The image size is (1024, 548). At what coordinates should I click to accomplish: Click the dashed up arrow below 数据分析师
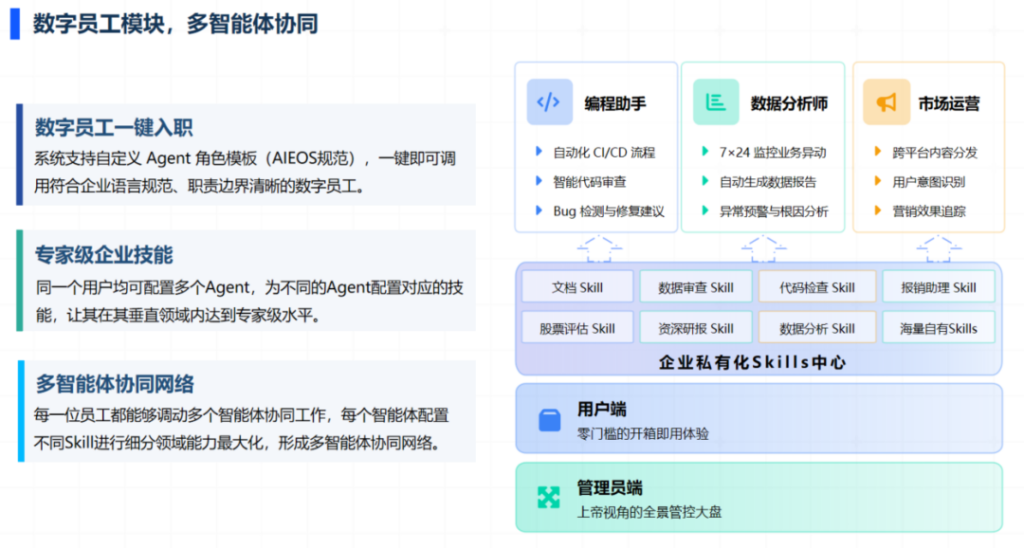click(764, 246)
